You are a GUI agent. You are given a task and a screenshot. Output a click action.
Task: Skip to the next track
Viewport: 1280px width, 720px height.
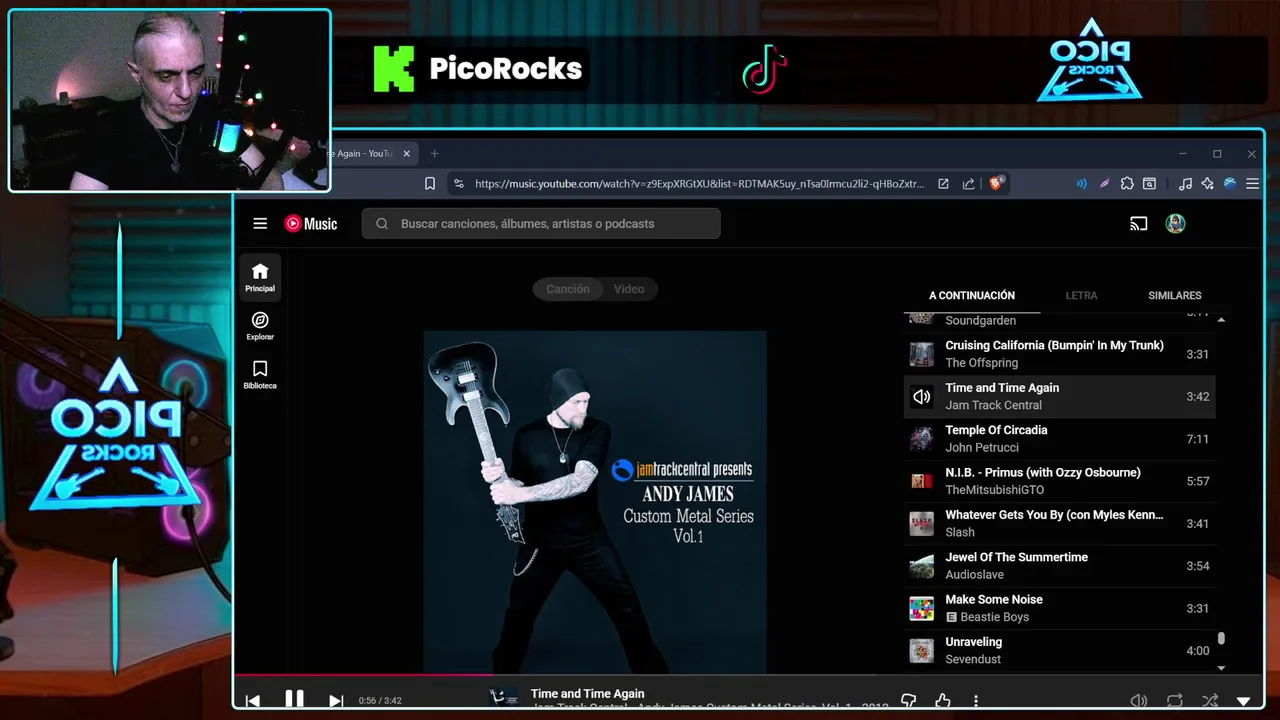[336, 701]
